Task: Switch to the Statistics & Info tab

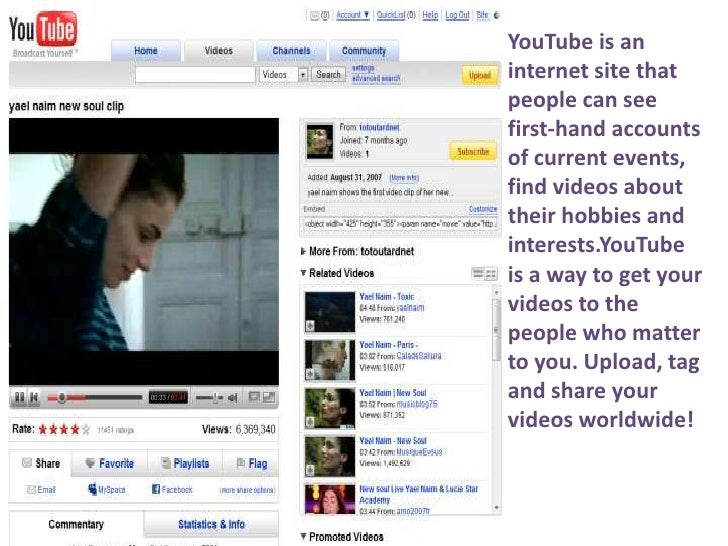Action: [x=211, y=524]
